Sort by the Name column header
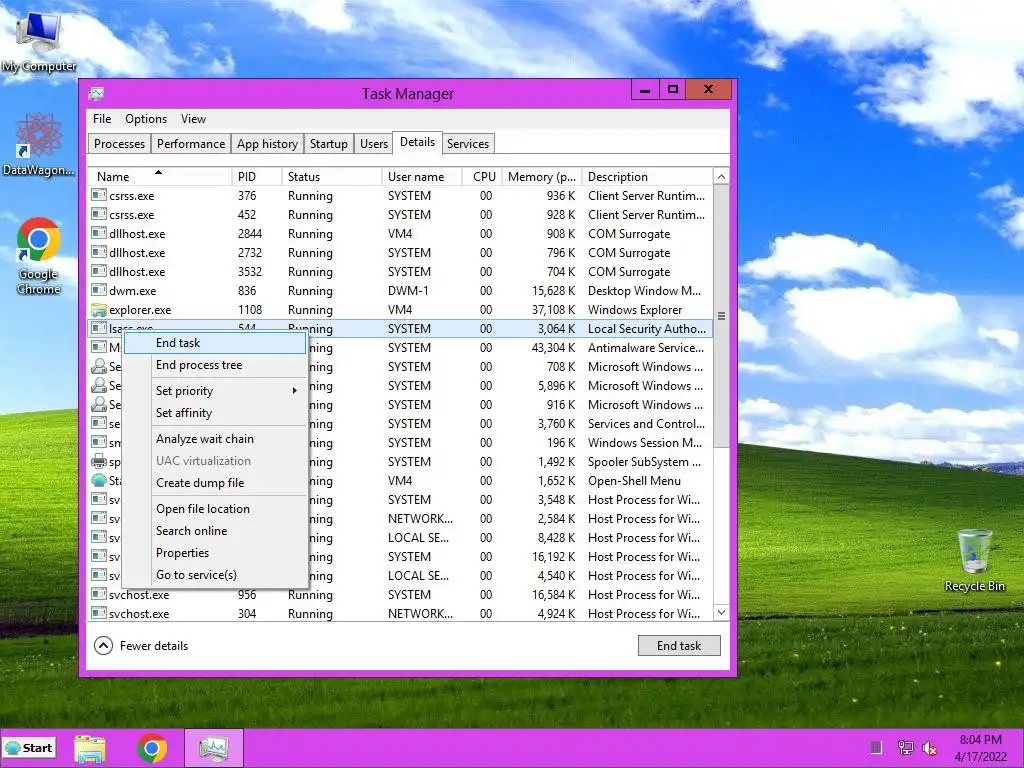 click(x=159, y=176)
